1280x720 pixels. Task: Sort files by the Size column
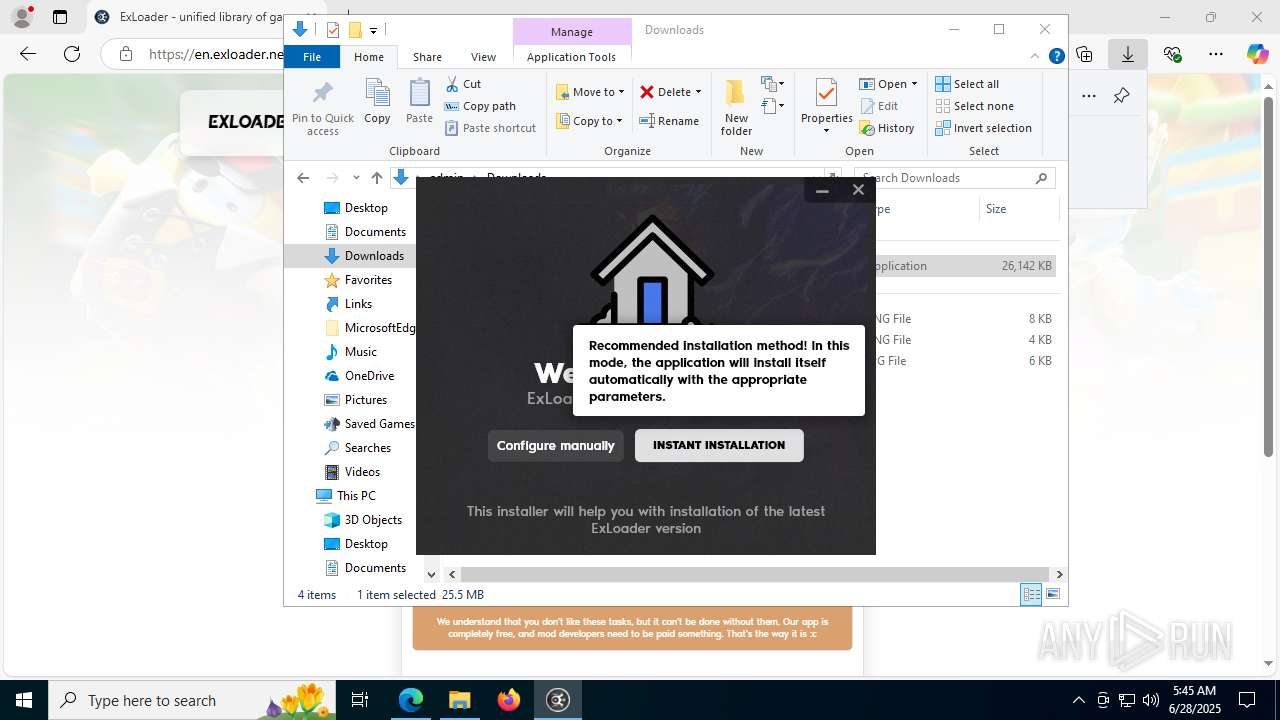[1018, 209]
